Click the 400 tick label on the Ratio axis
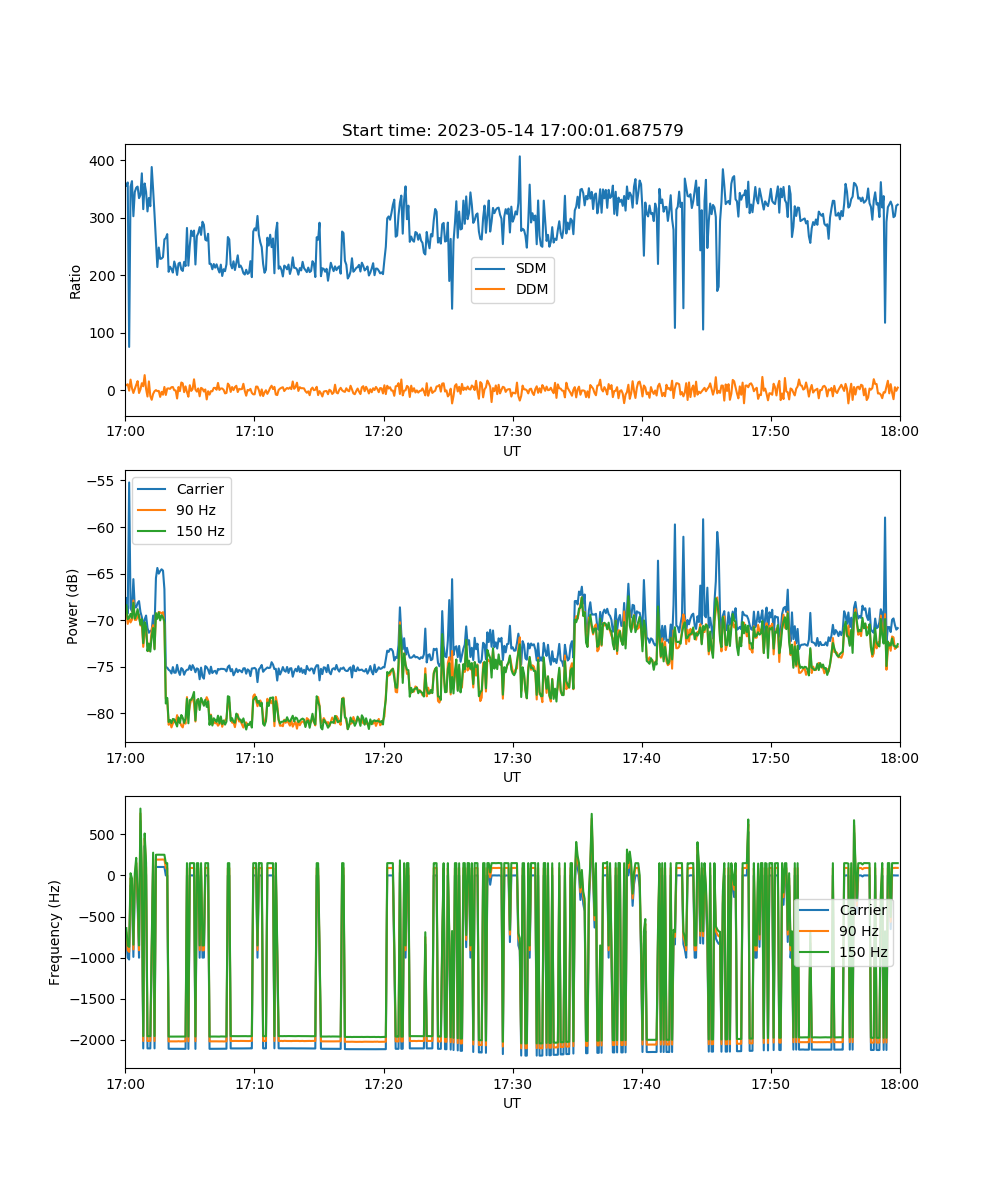This screenshot has height=1200, width=1000. [104, 161]
